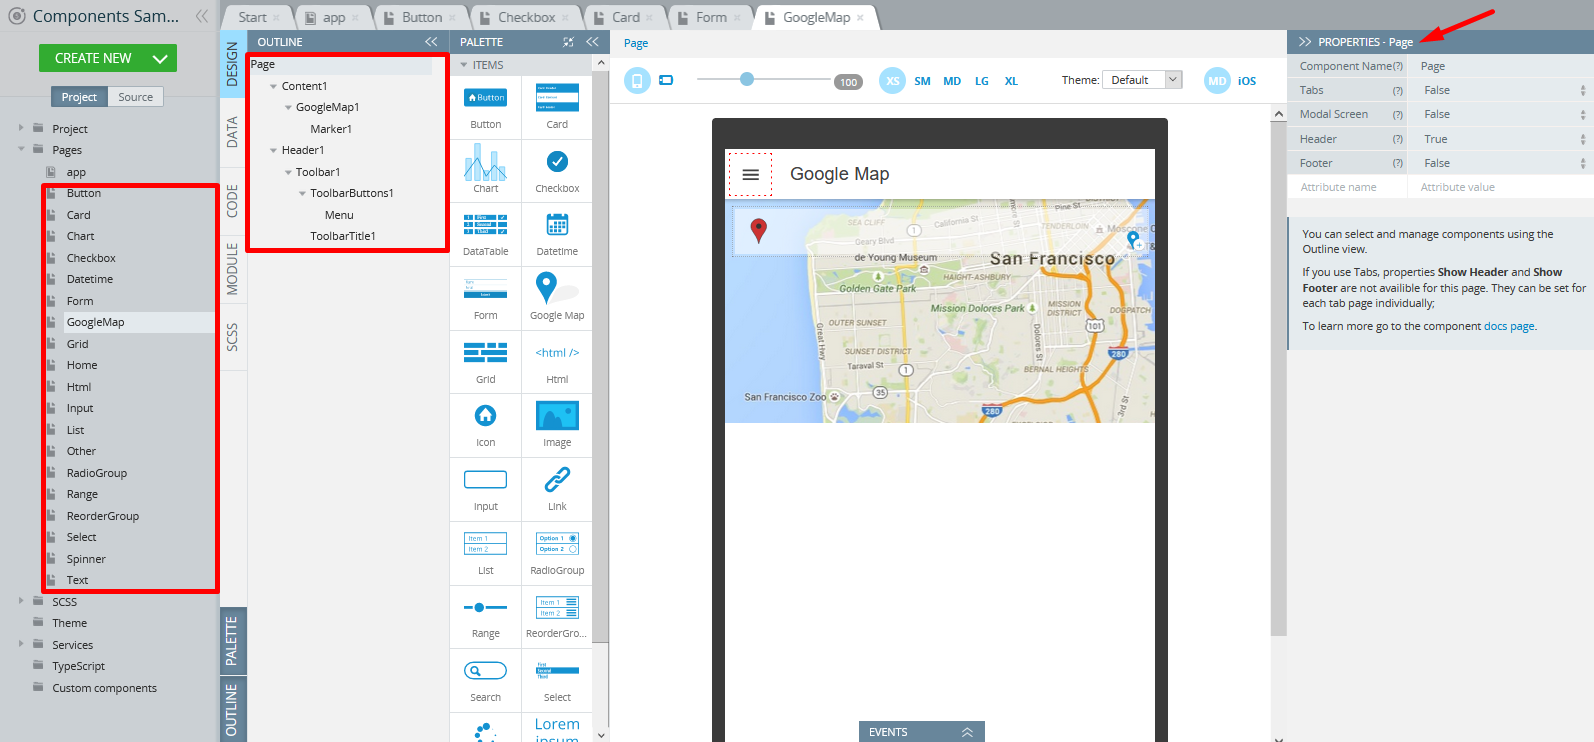Pick the Select palette component

coord(557,681)
